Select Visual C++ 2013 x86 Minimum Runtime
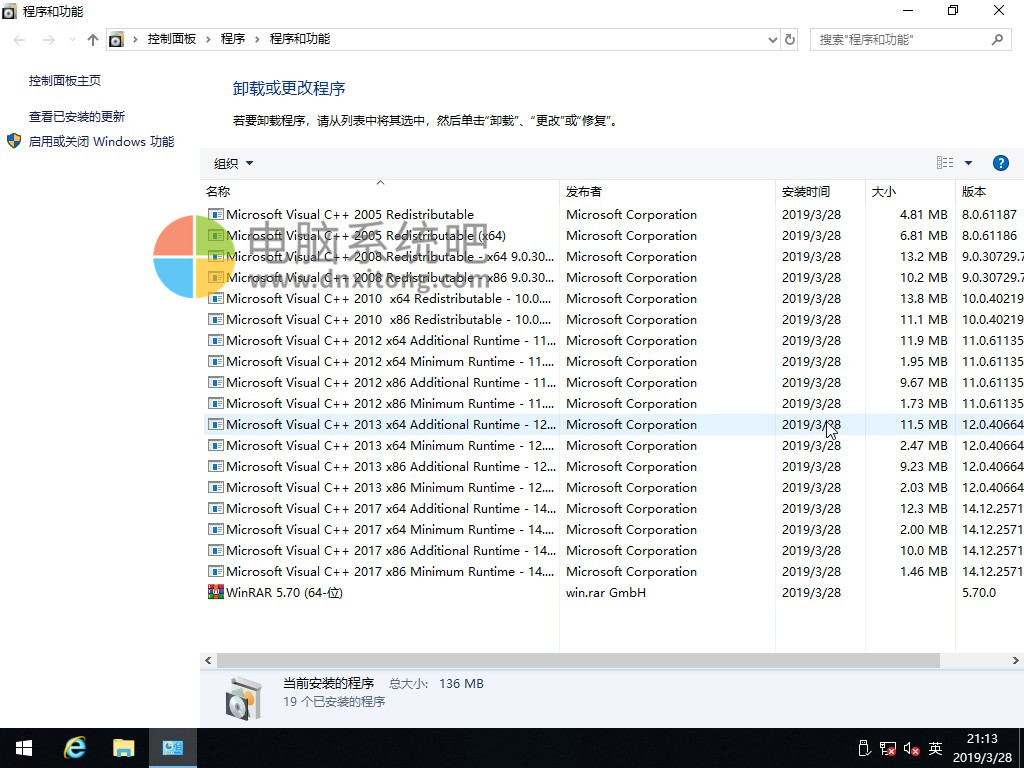Viewport: 1024px width, 768px height. click(614, 487)
